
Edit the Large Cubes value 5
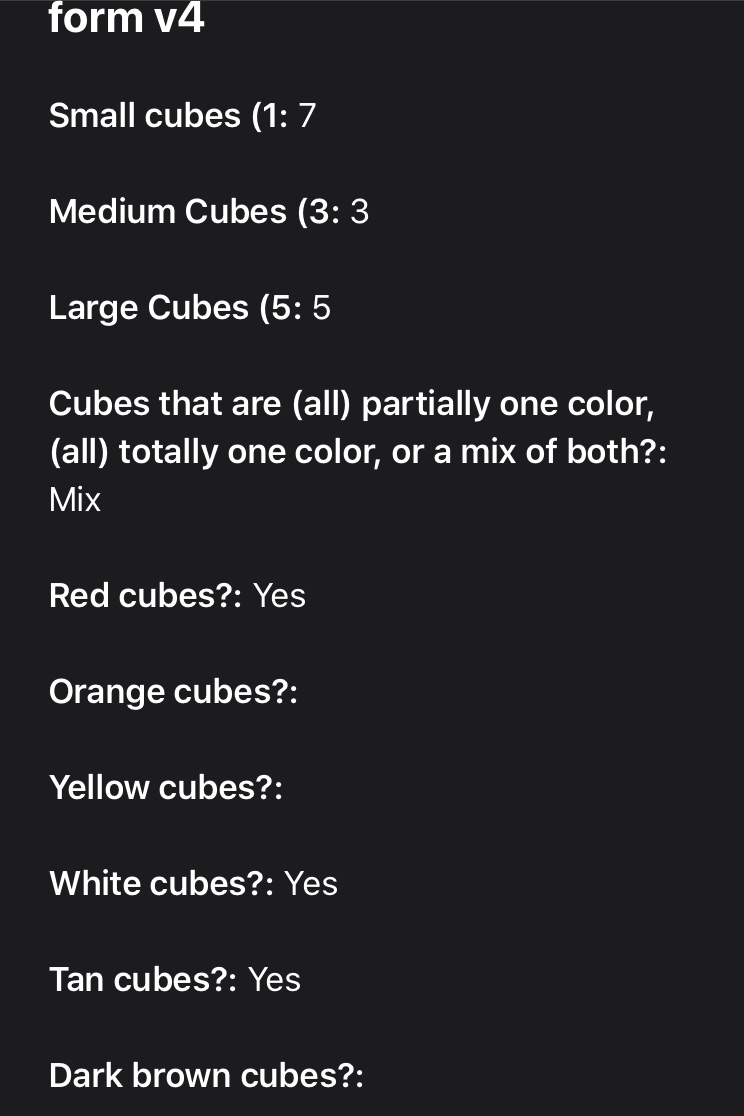coord(321,308)
